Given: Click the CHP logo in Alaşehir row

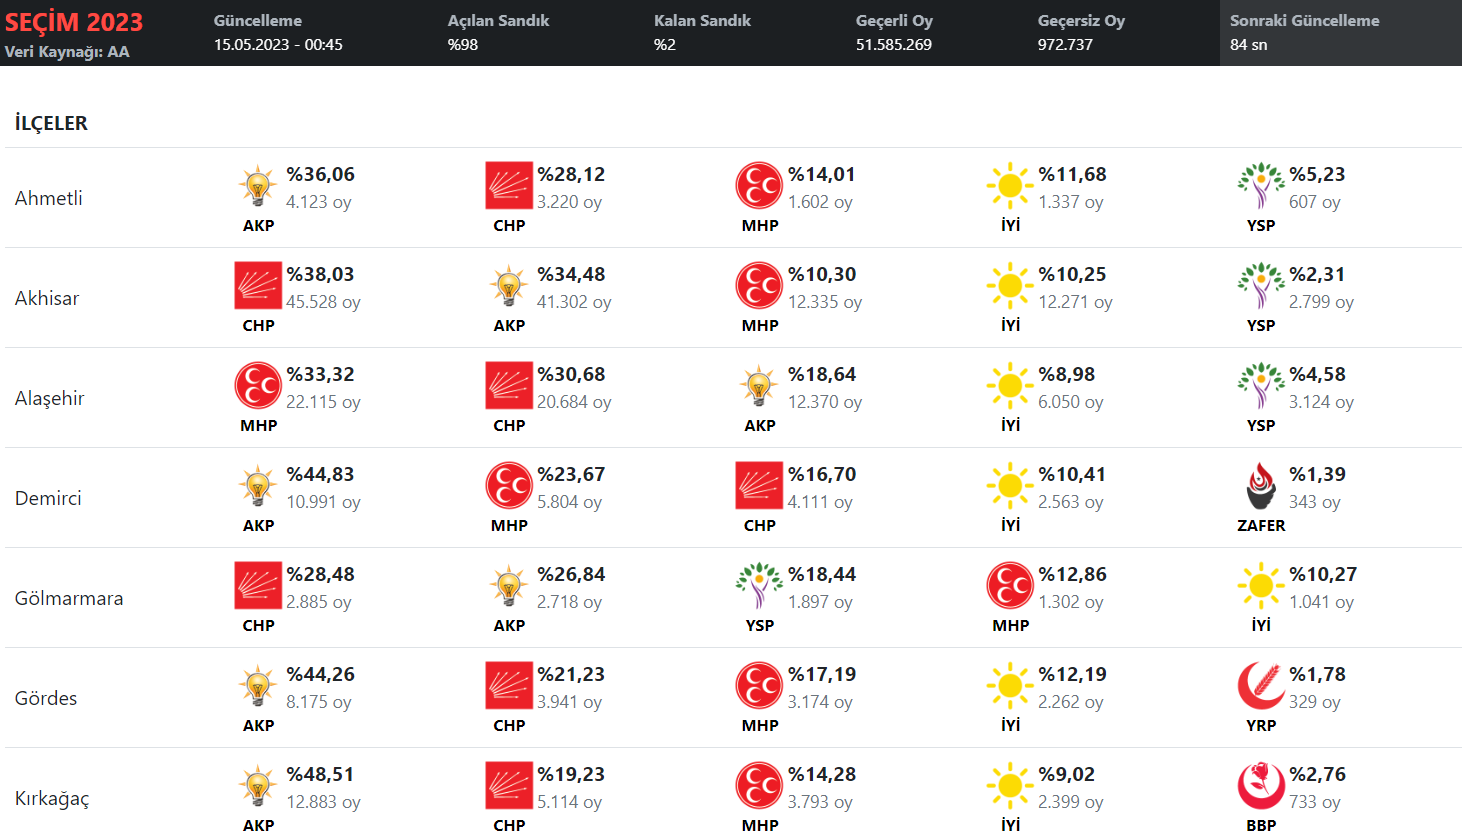Looking at the screenshot, I should (509, 386).
